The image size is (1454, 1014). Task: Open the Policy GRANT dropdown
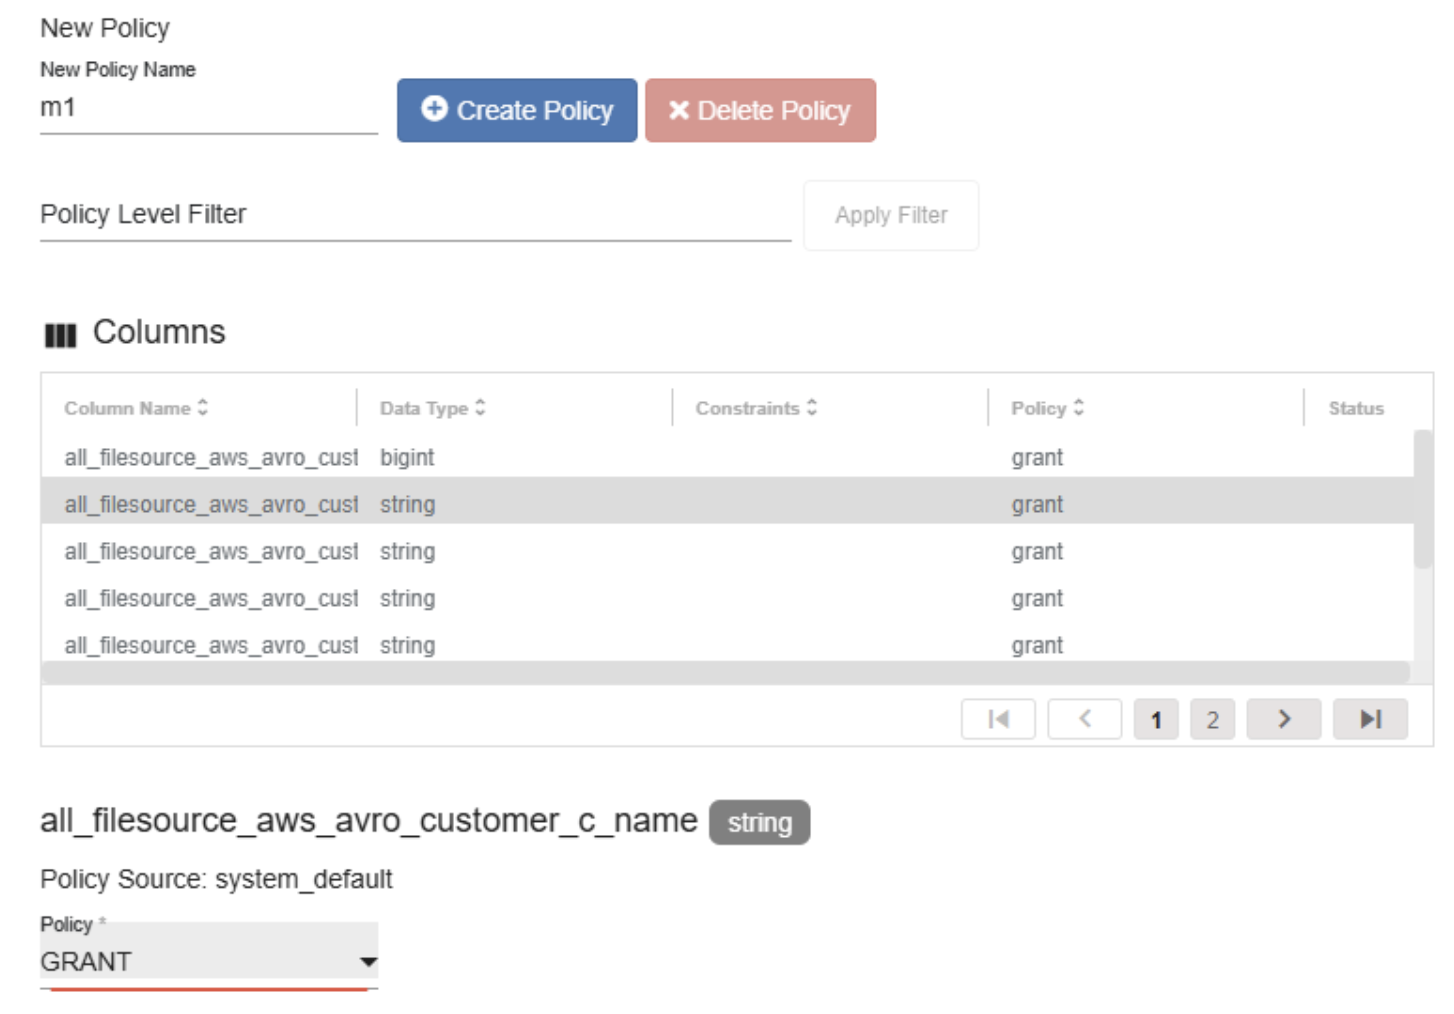click(x=208, y=961)
